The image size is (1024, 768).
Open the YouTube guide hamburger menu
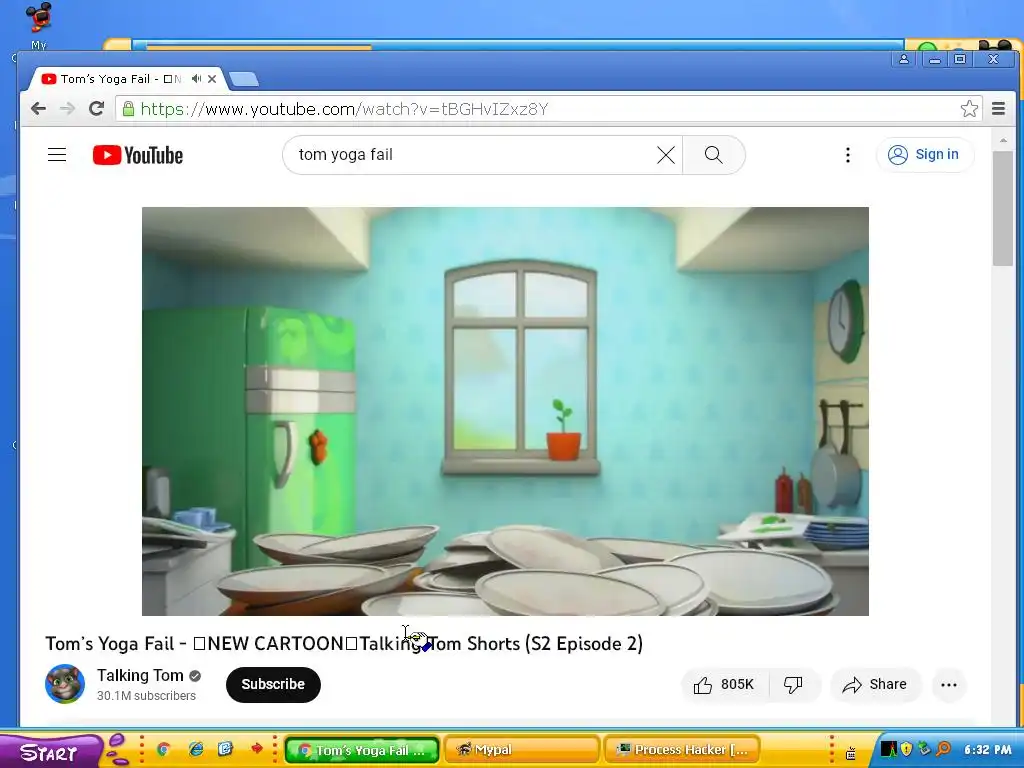[x=57, y=155]
